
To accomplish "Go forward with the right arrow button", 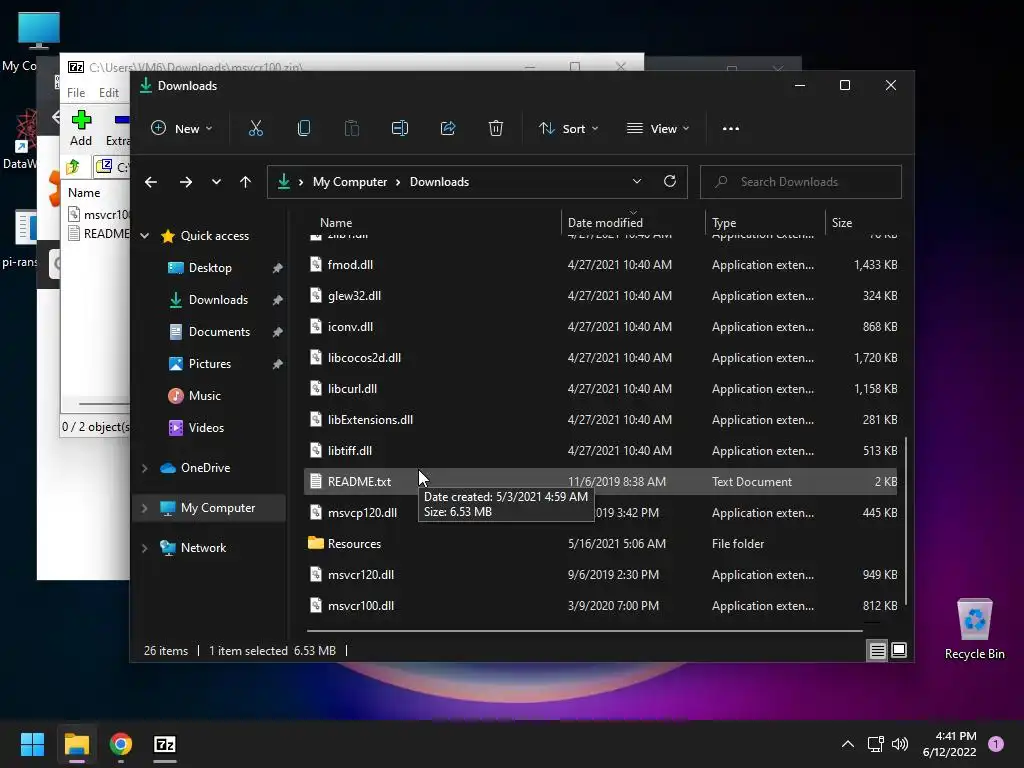I will 185,182.
